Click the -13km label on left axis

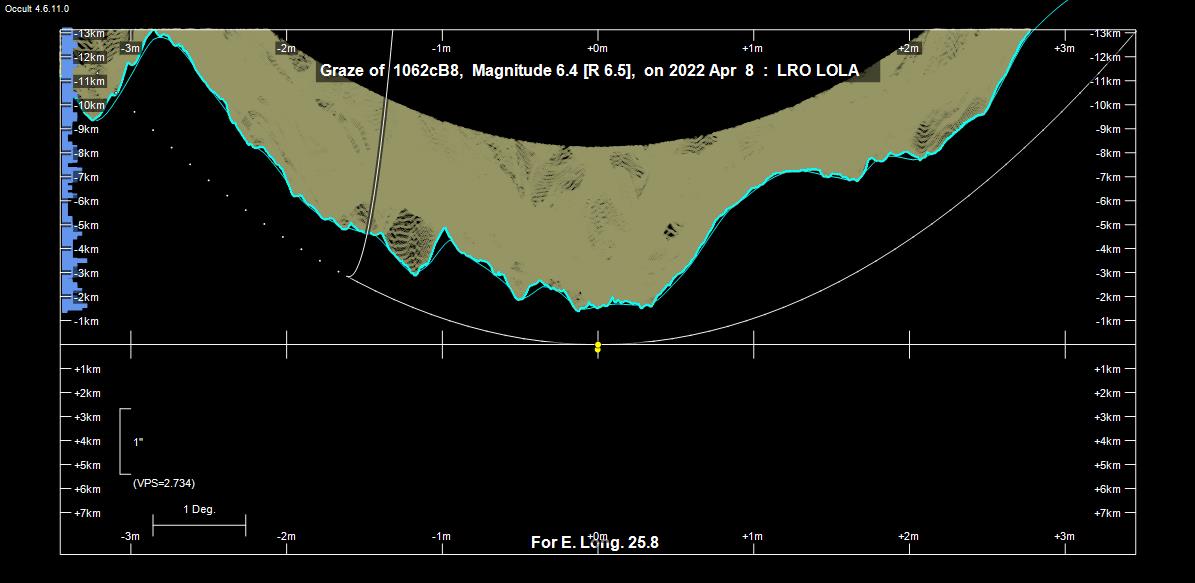point(89,33)
